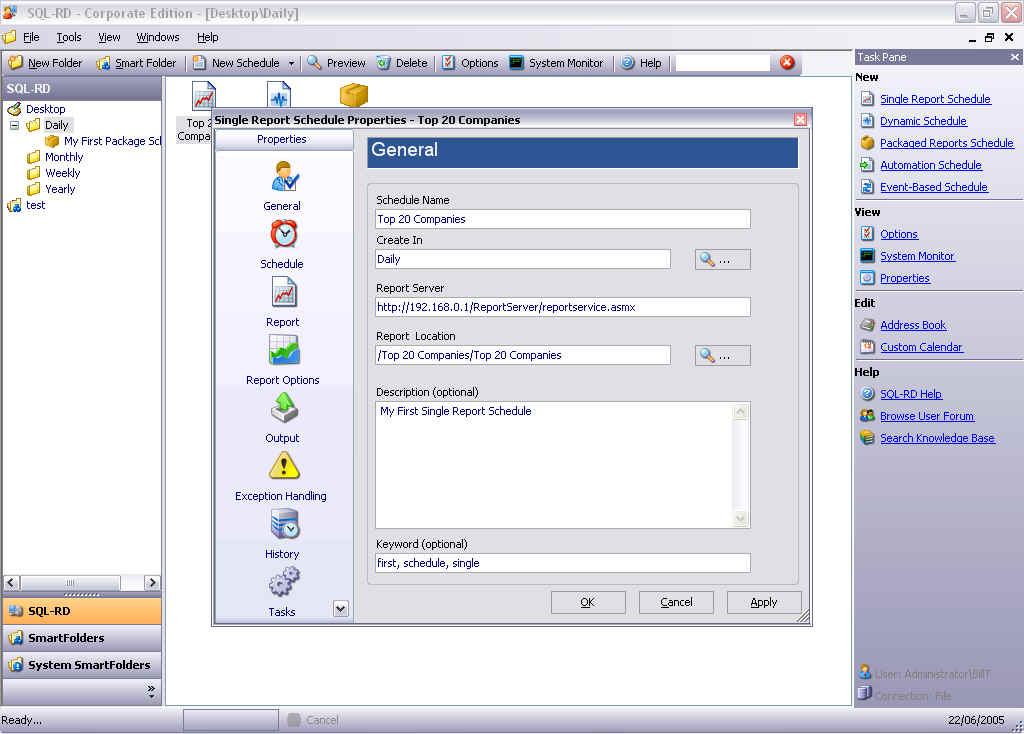This screenshot has height=734, width=1024.
Task: Browse for Report Location
Action: (722, 356)
